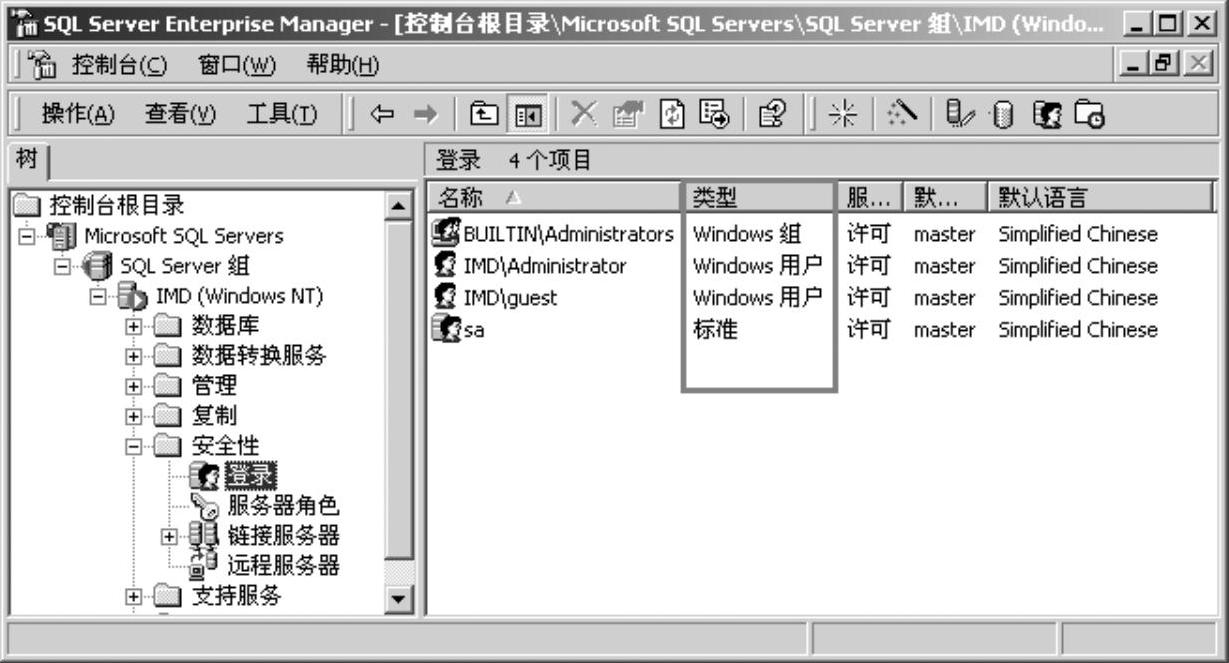The height and width of the screenshot is (663, 1229).
Task: Click the new login toolbar icon
Action: point(1046,115)
